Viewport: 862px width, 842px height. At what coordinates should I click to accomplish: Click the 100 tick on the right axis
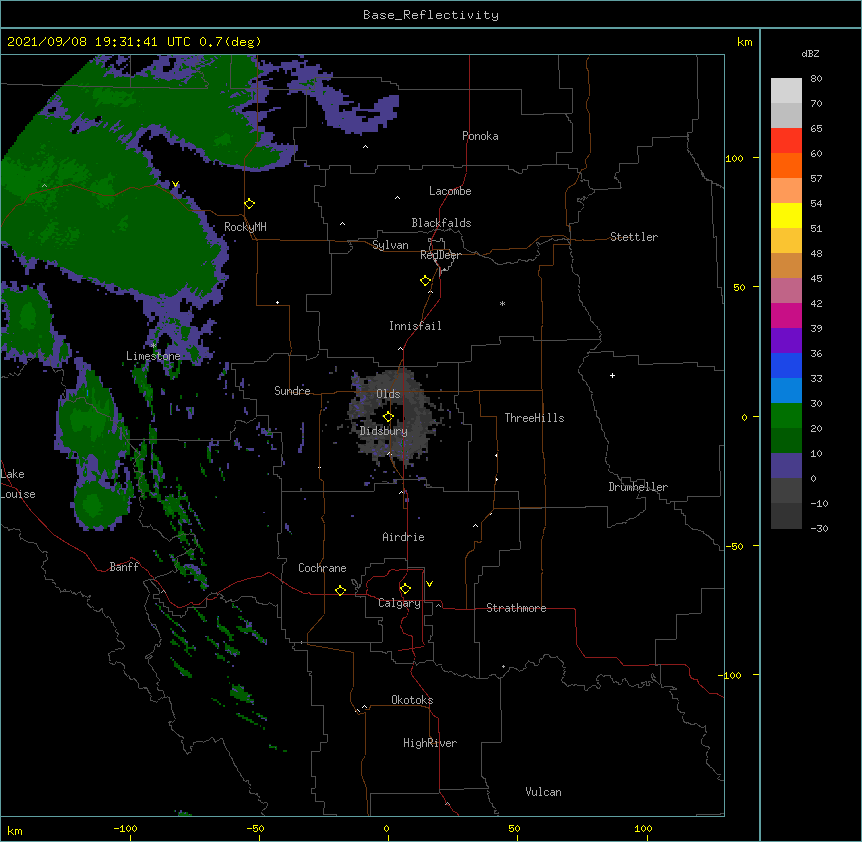[734, 158]
